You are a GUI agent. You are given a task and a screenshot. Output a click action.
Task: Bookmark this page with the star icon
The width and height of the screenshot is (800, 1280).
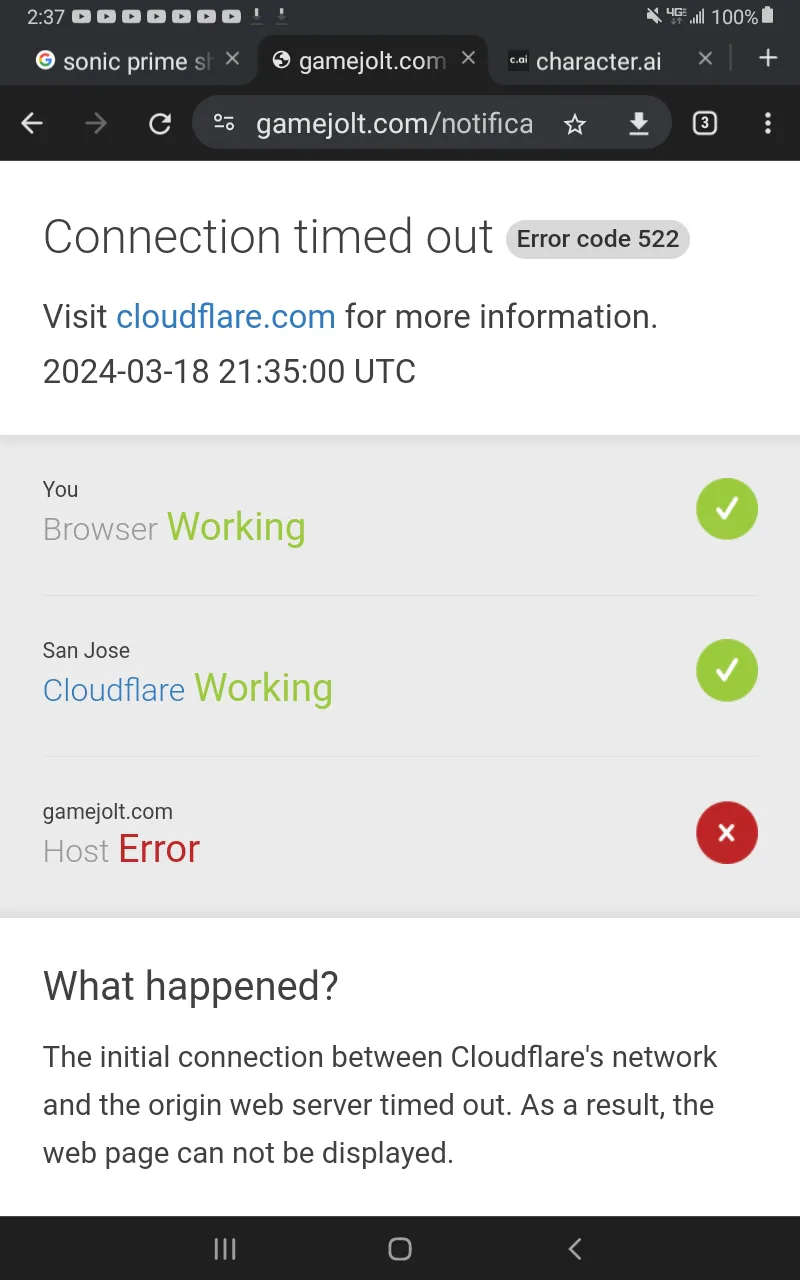[x=574, y=123]
